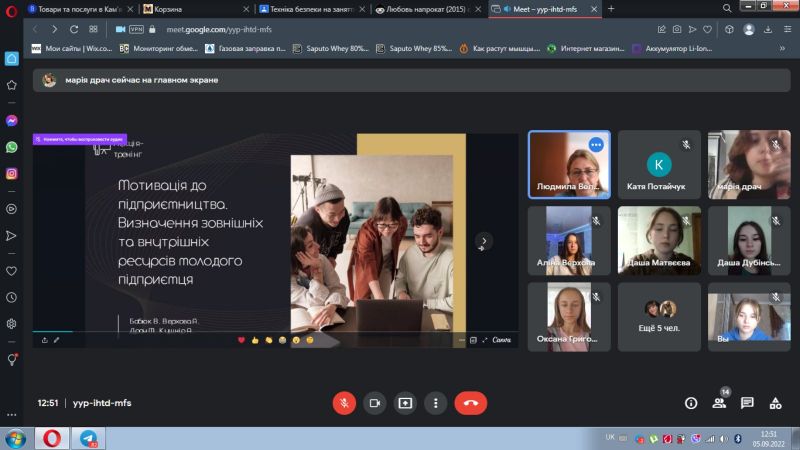Open Instagram in Opera sidebar
This screenshot has width=800, height=450.
(12, 173)
